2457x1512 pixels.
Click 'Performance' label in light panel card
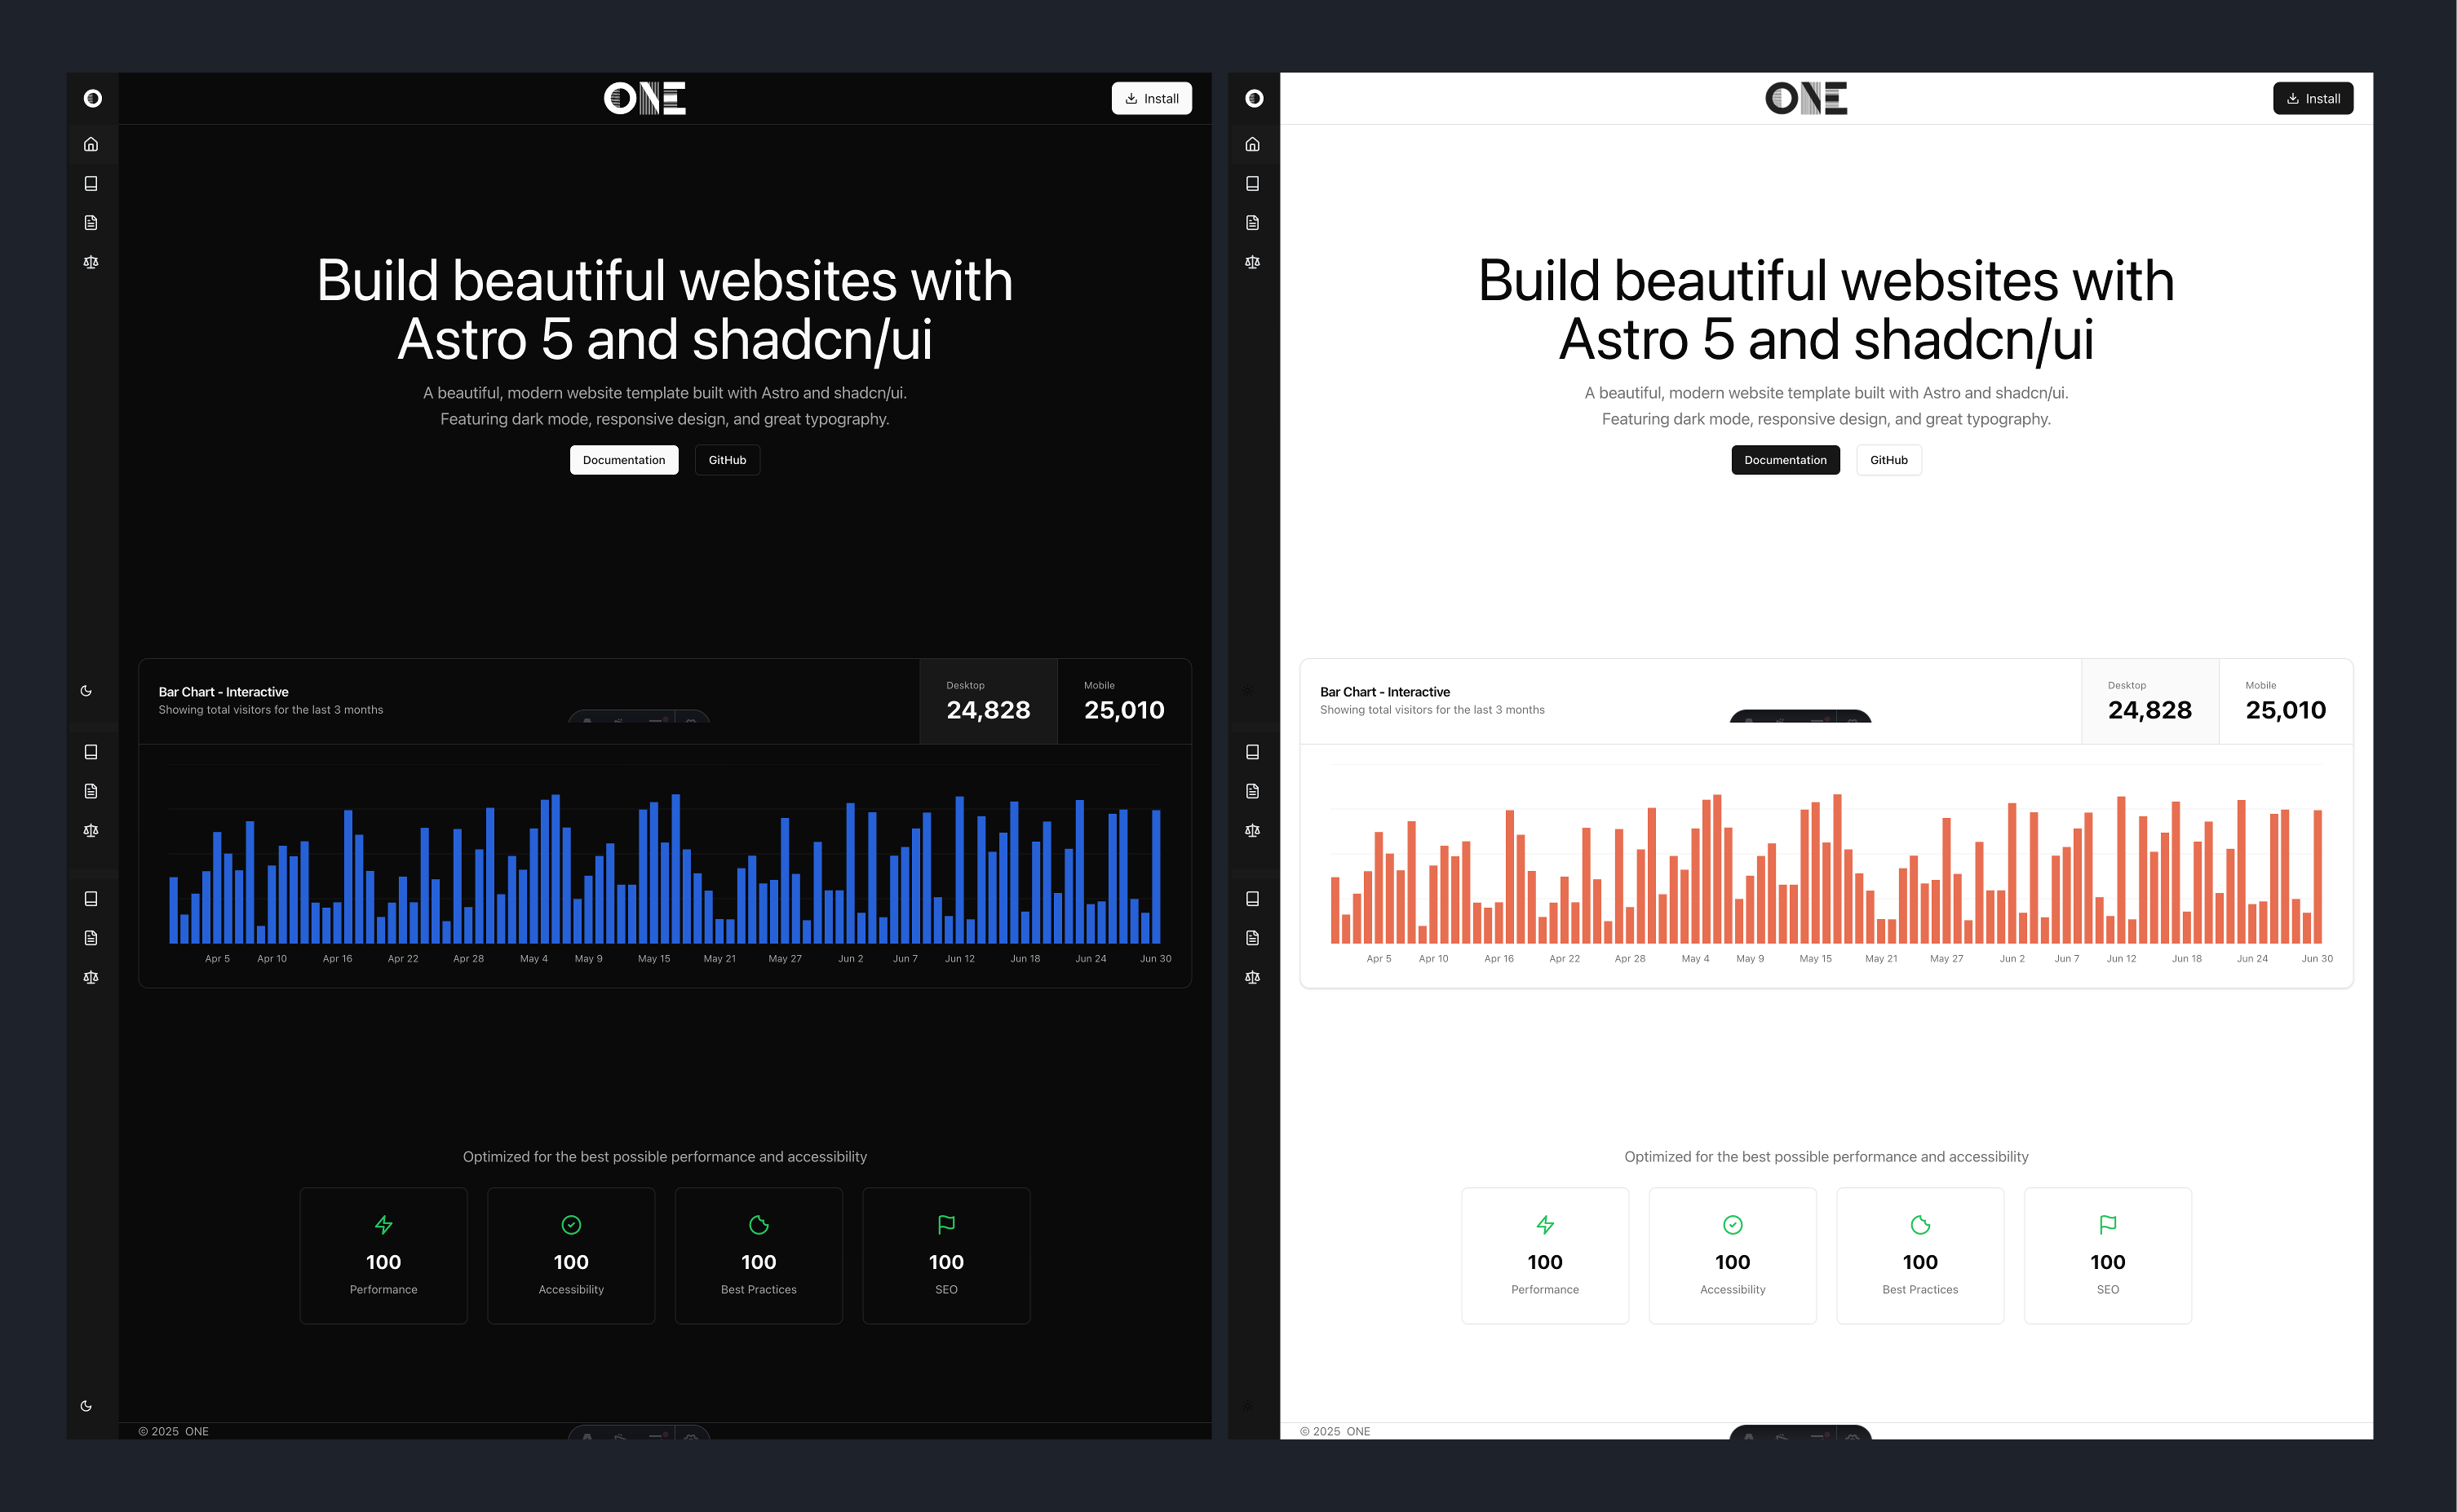[1545, 1289]
